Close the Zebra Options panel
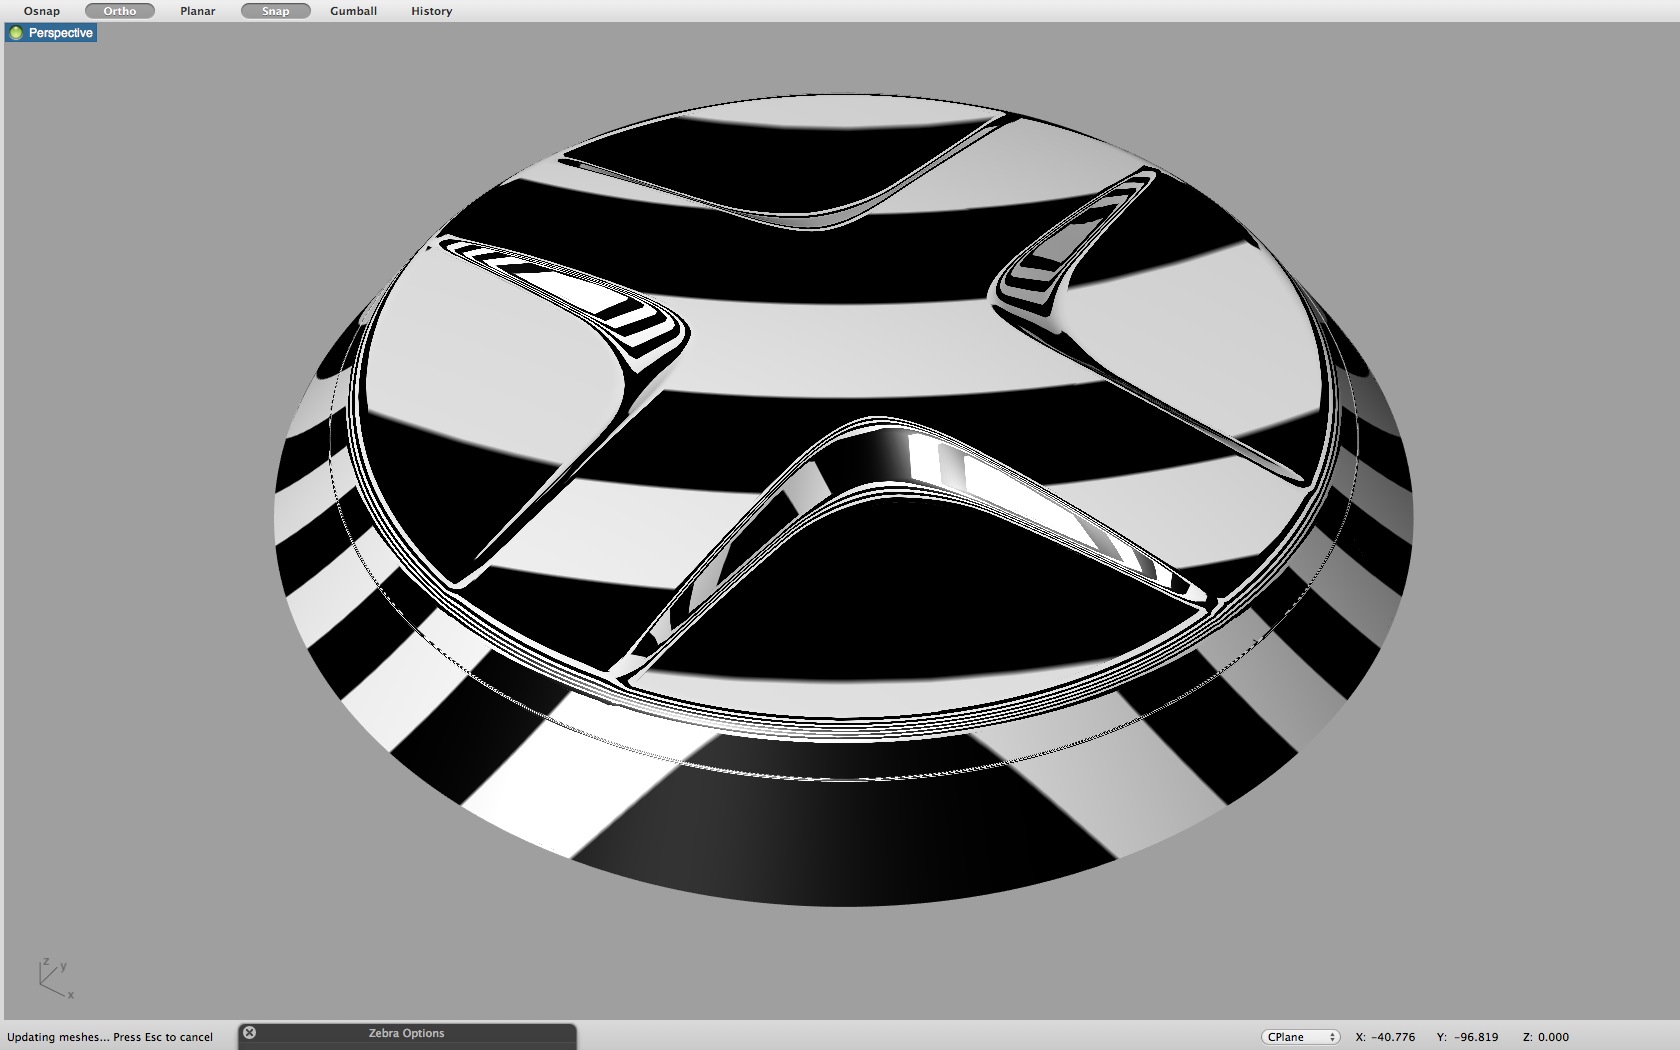1680x1050 pixels. 250,1033
